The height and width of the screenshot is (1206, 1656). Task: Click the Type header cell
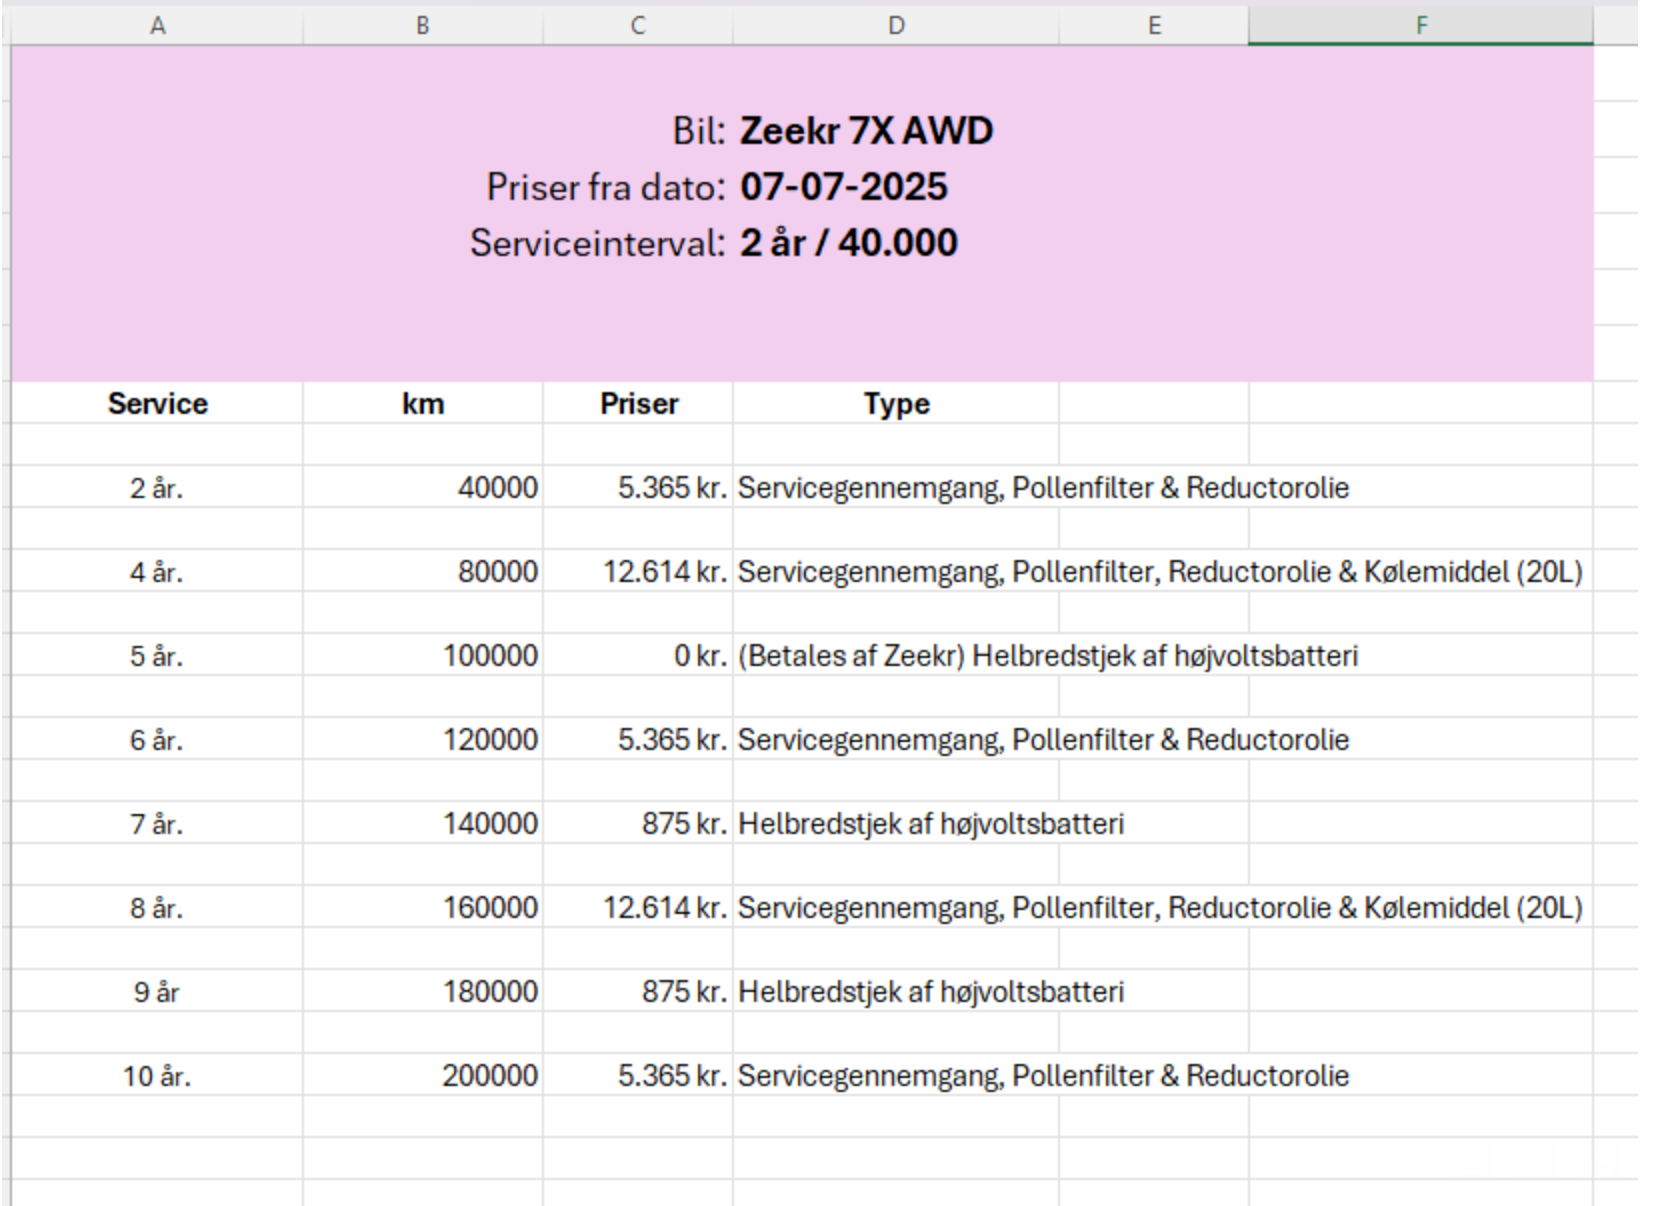896,403
